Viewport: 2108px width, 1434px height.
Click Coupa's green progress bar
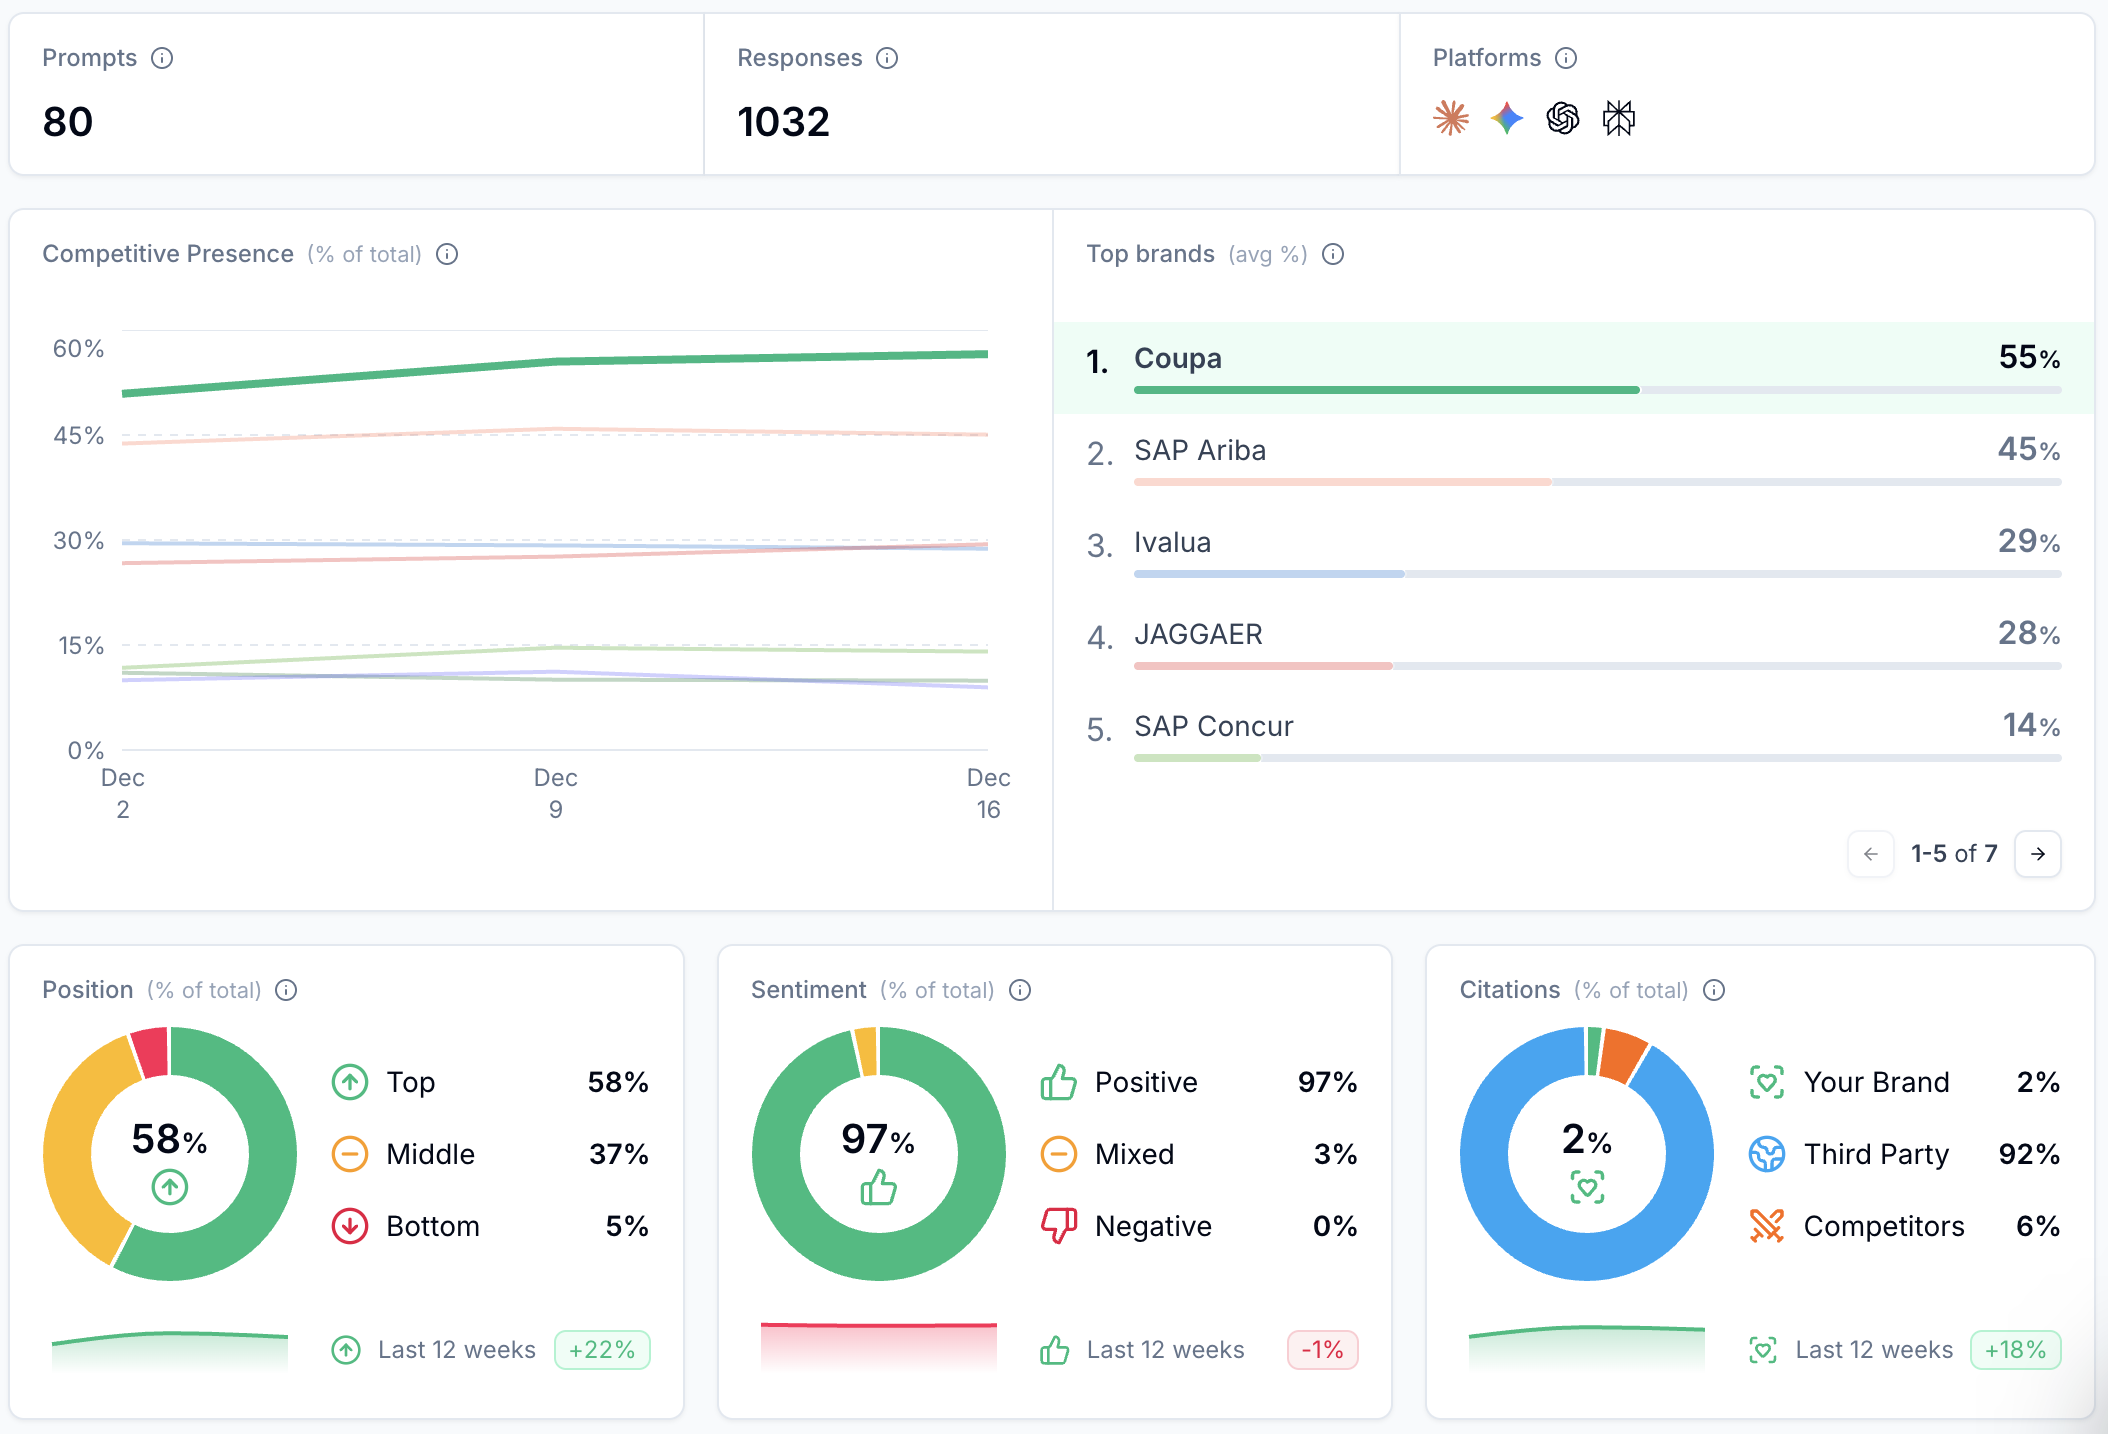click(1385, 390)
